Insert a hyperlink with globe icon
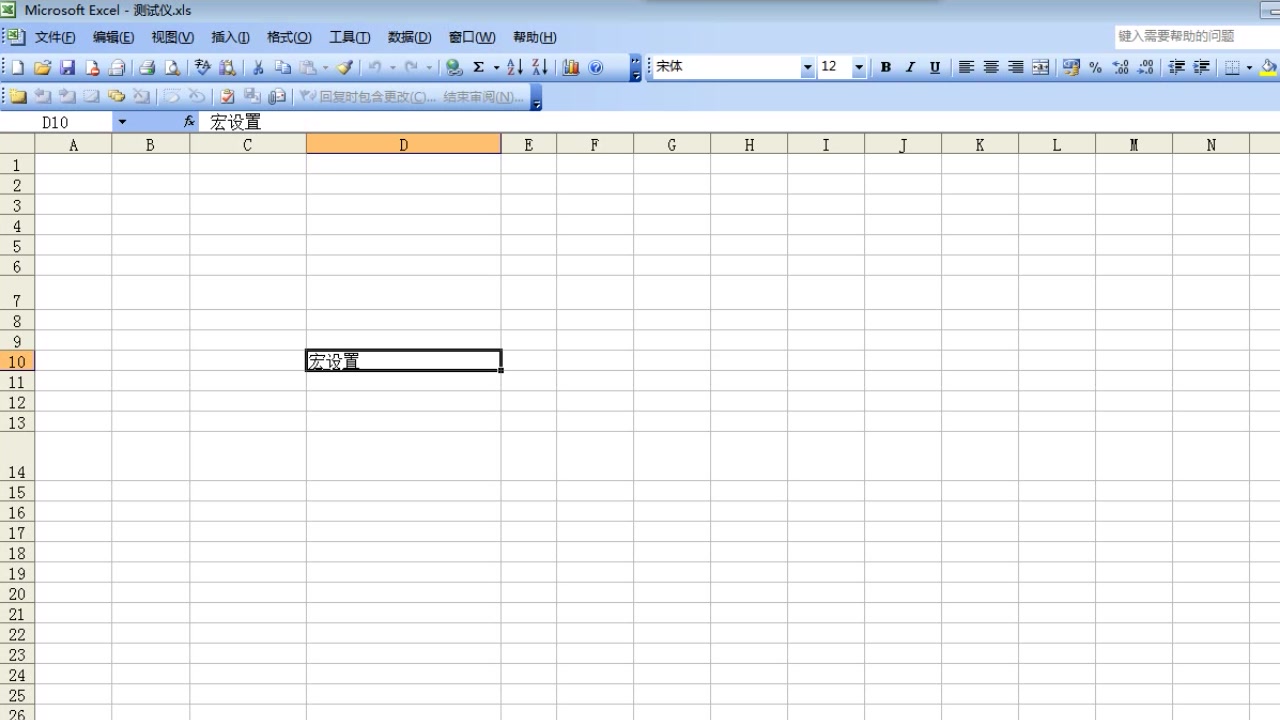 click(454, 68)
